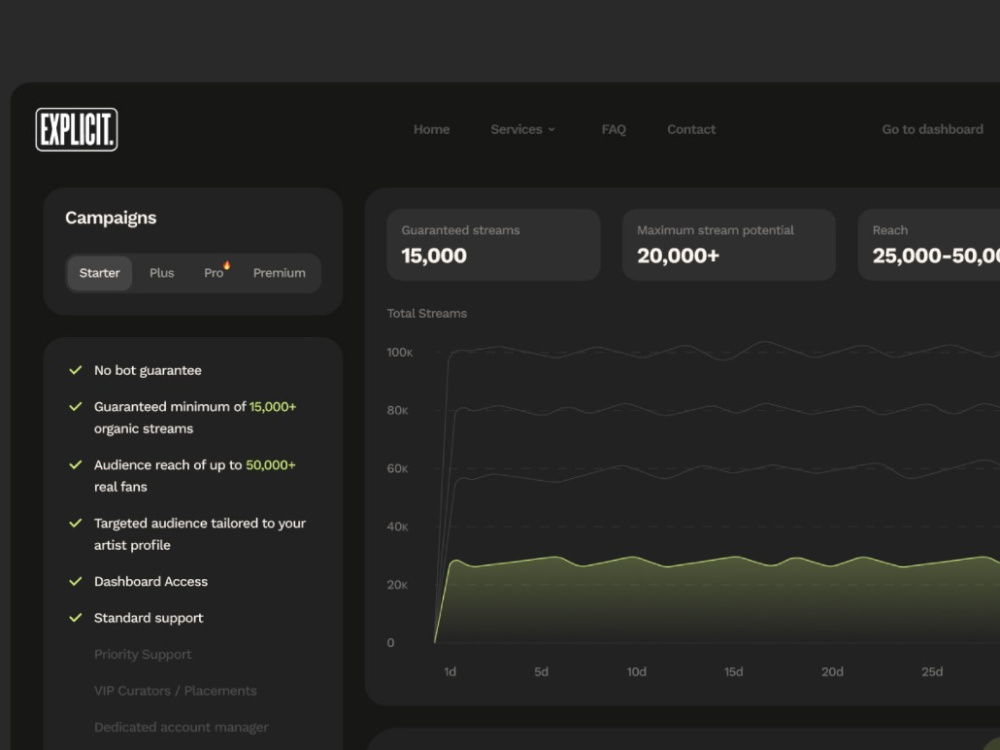The image size is (1000, 750).
Task: Click the Dedicated account manager item
Action: (x=181, y=727)
